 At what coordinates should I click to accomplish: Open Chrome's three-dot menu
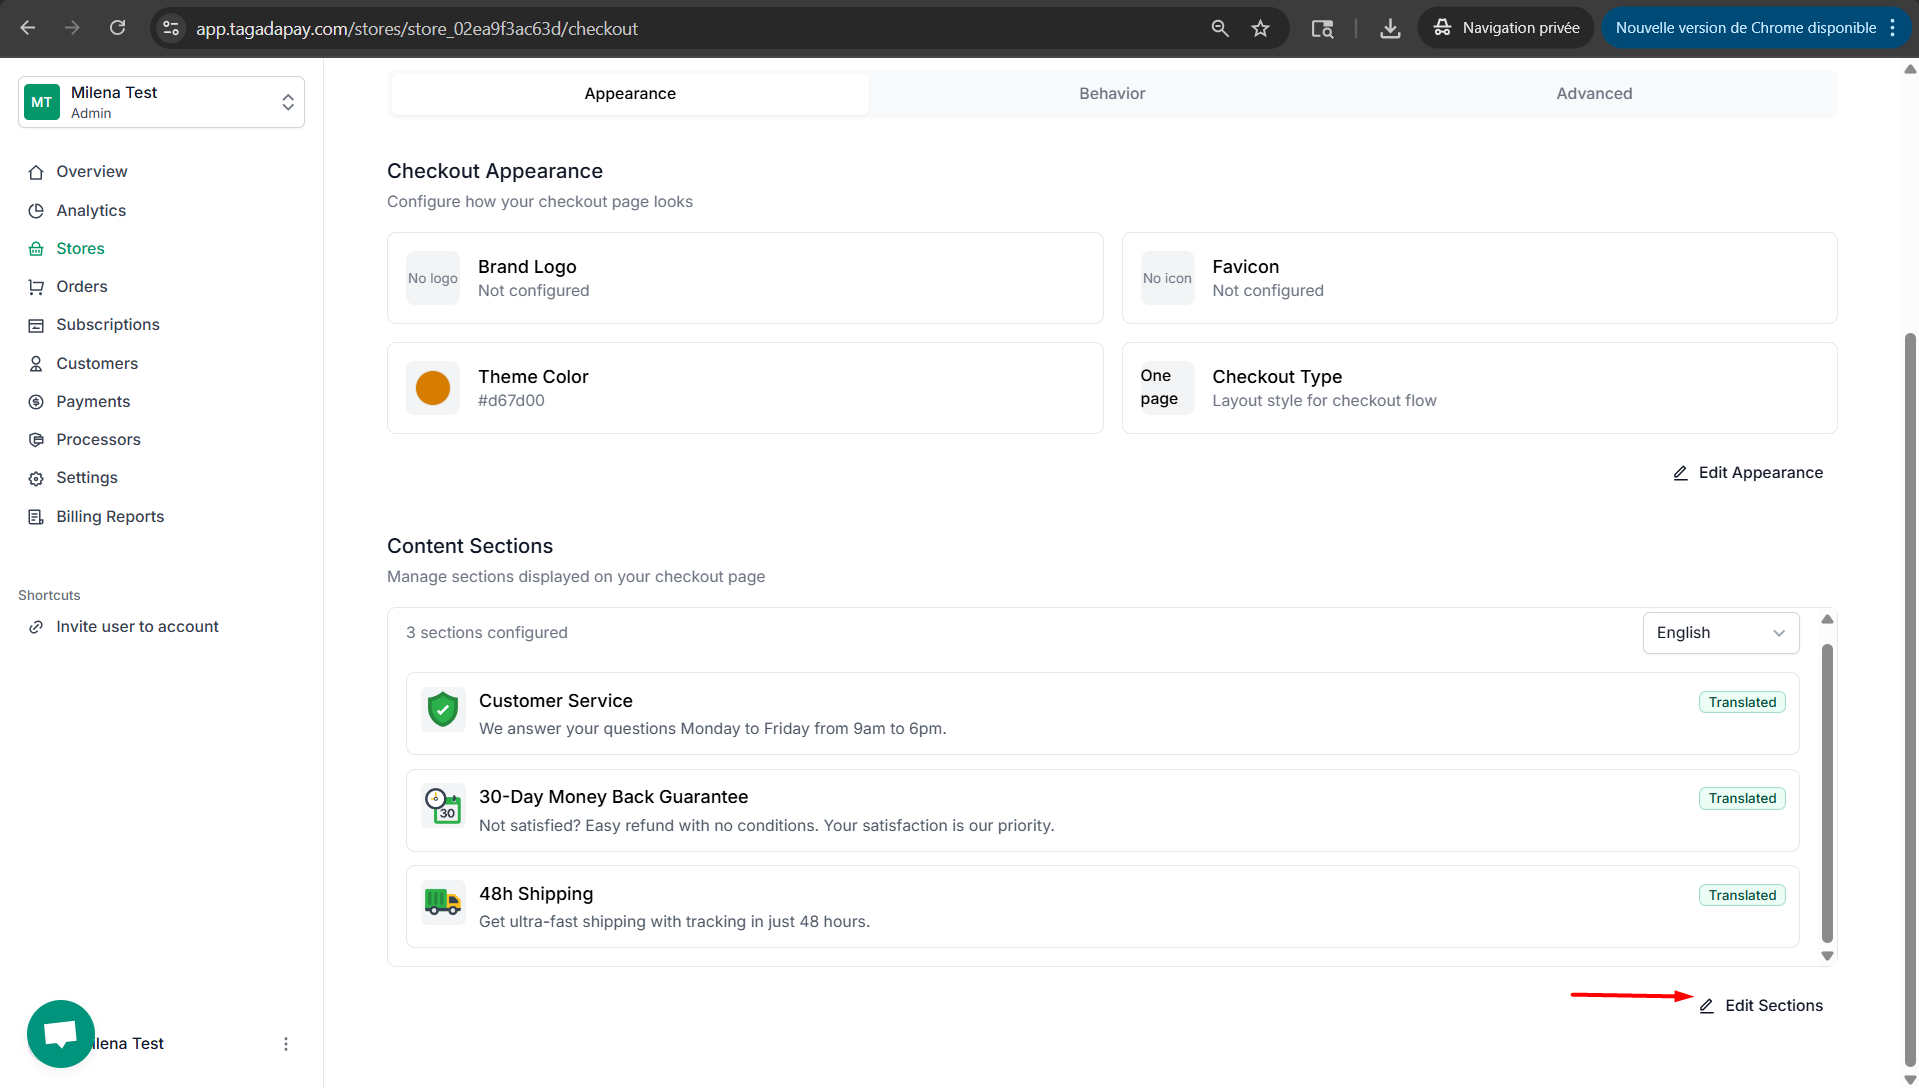[x=1893, y=28]
